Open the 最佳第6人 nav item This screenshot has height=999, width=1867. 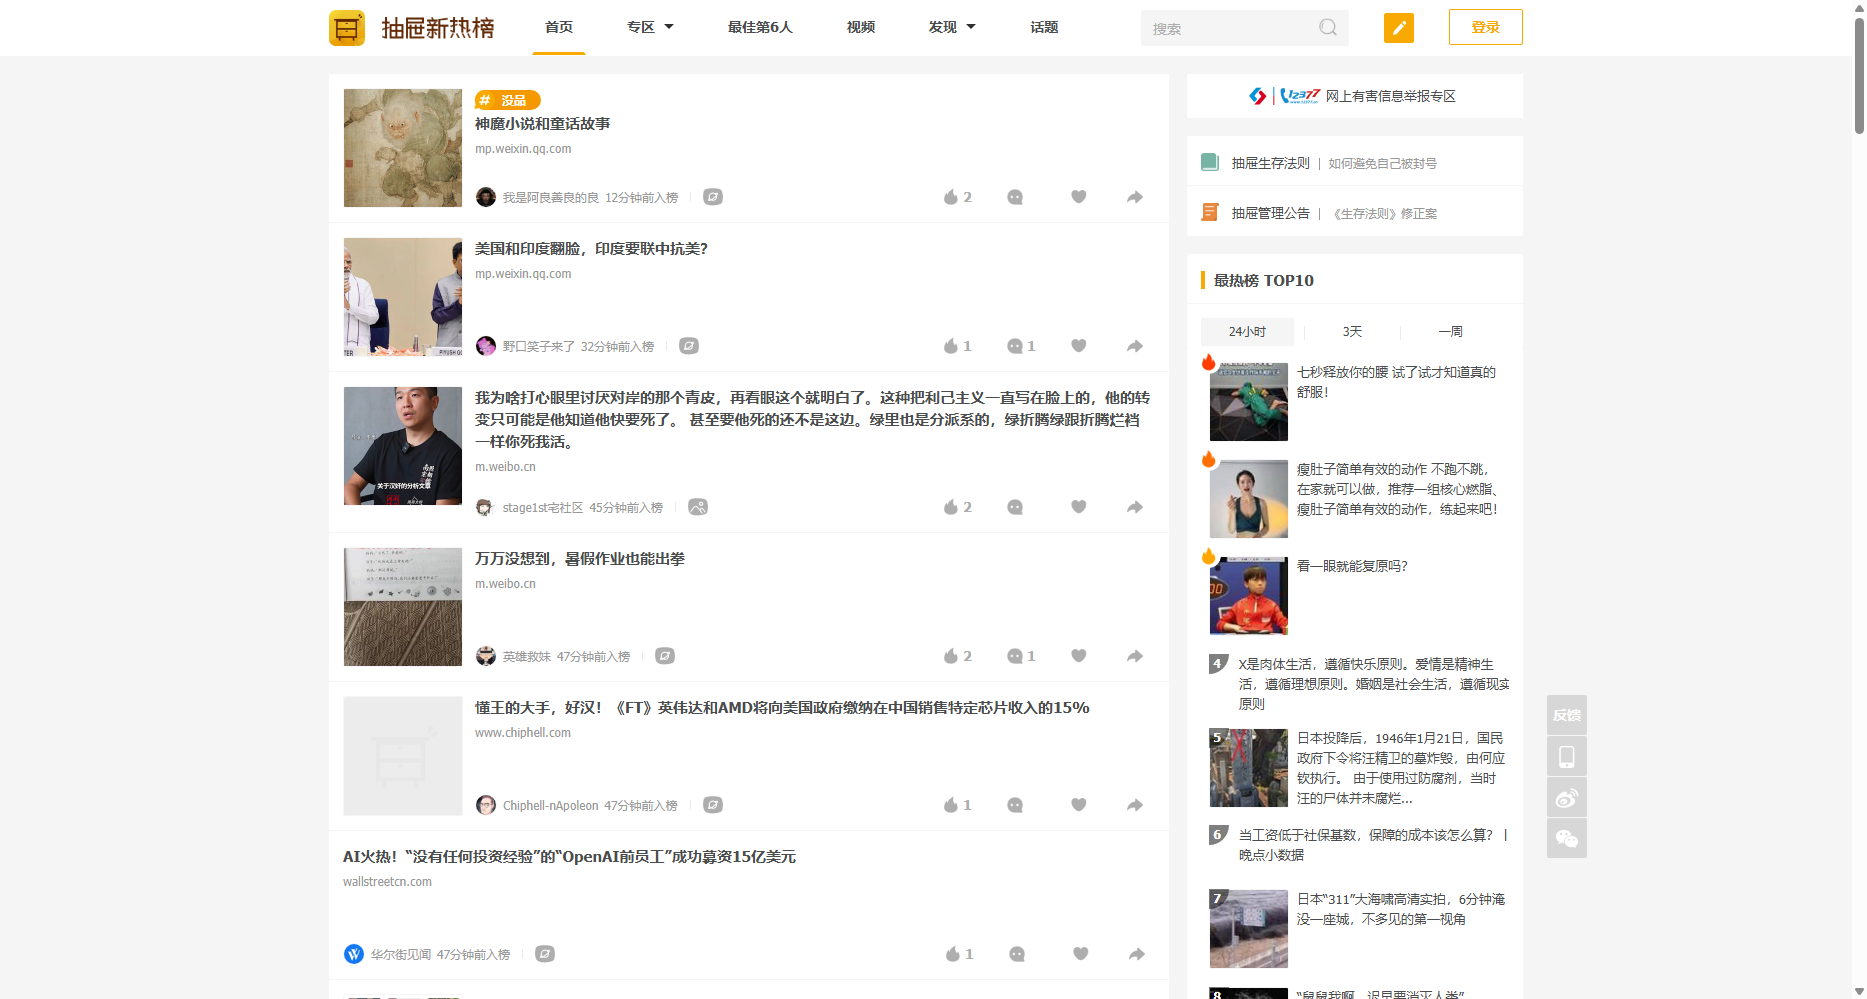coord(760,27)
